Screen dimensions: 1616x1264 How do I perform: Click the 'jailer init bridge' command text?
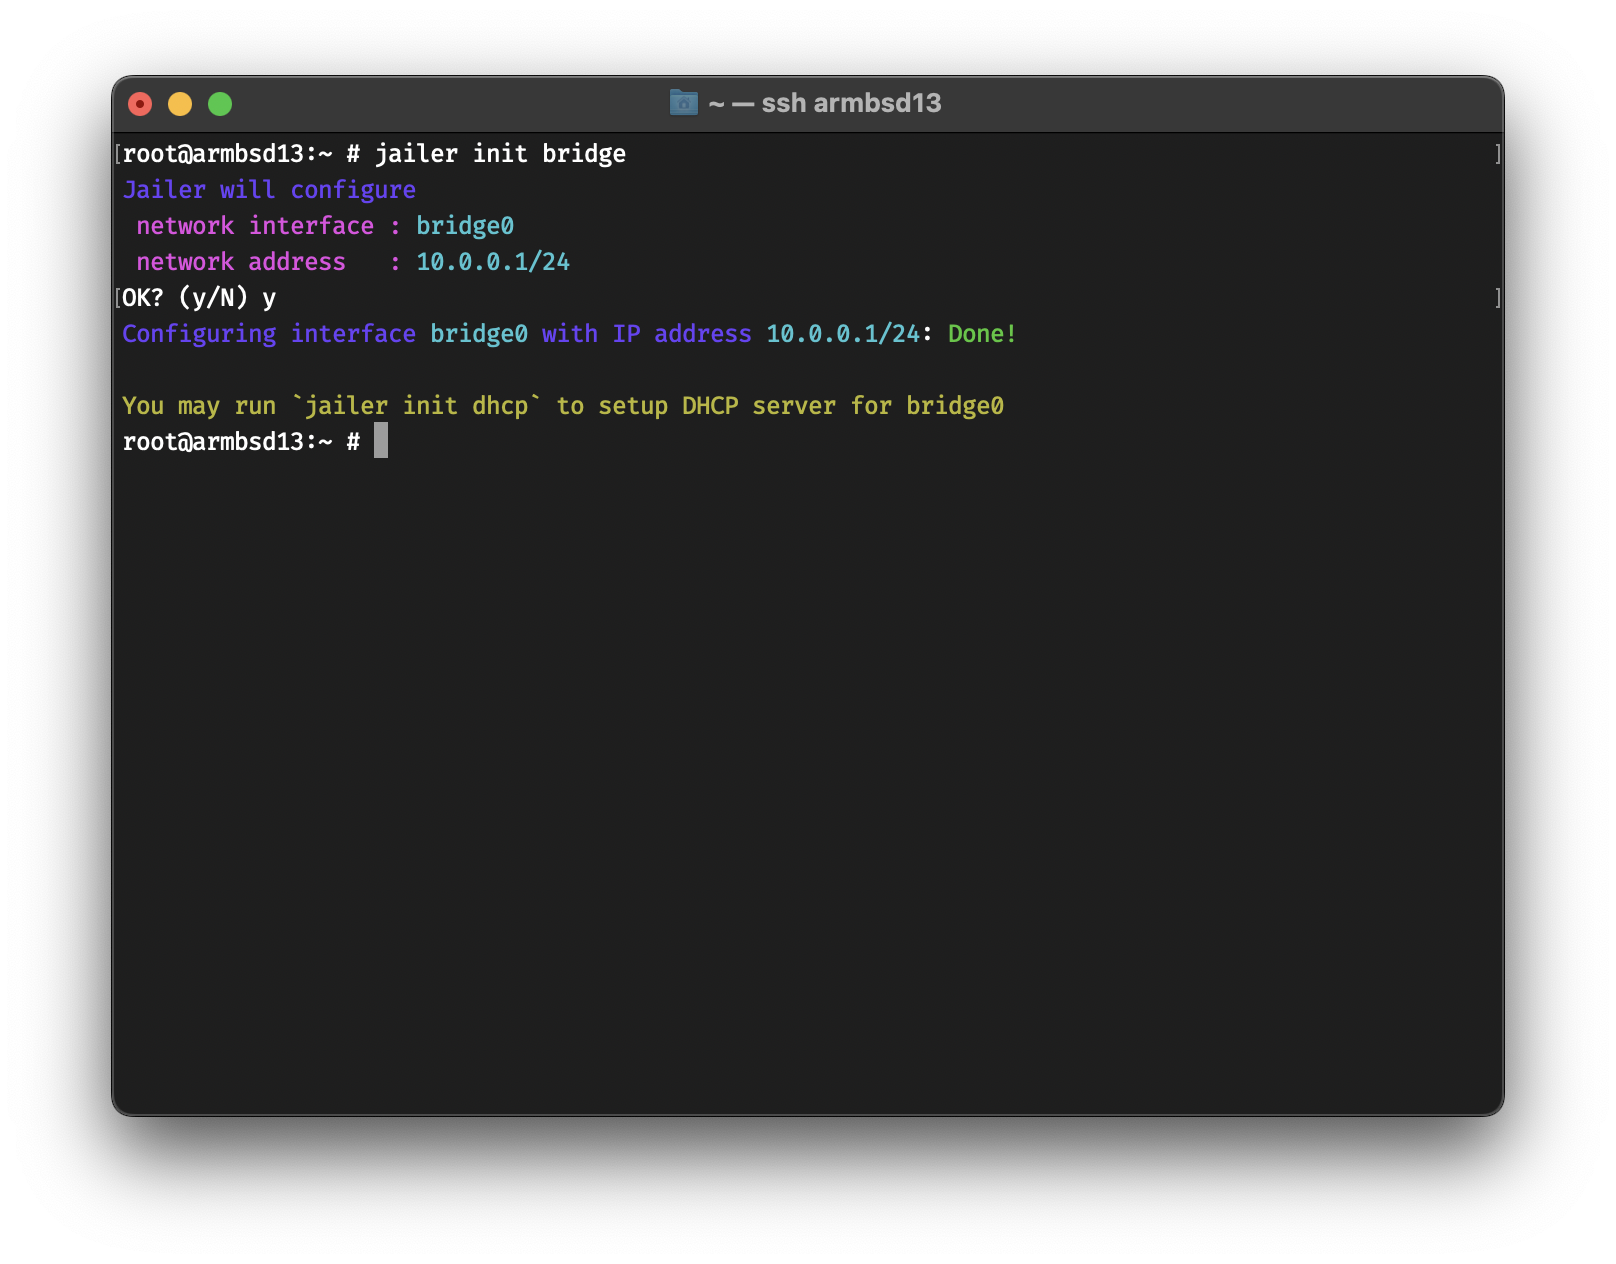pos(500,154)
